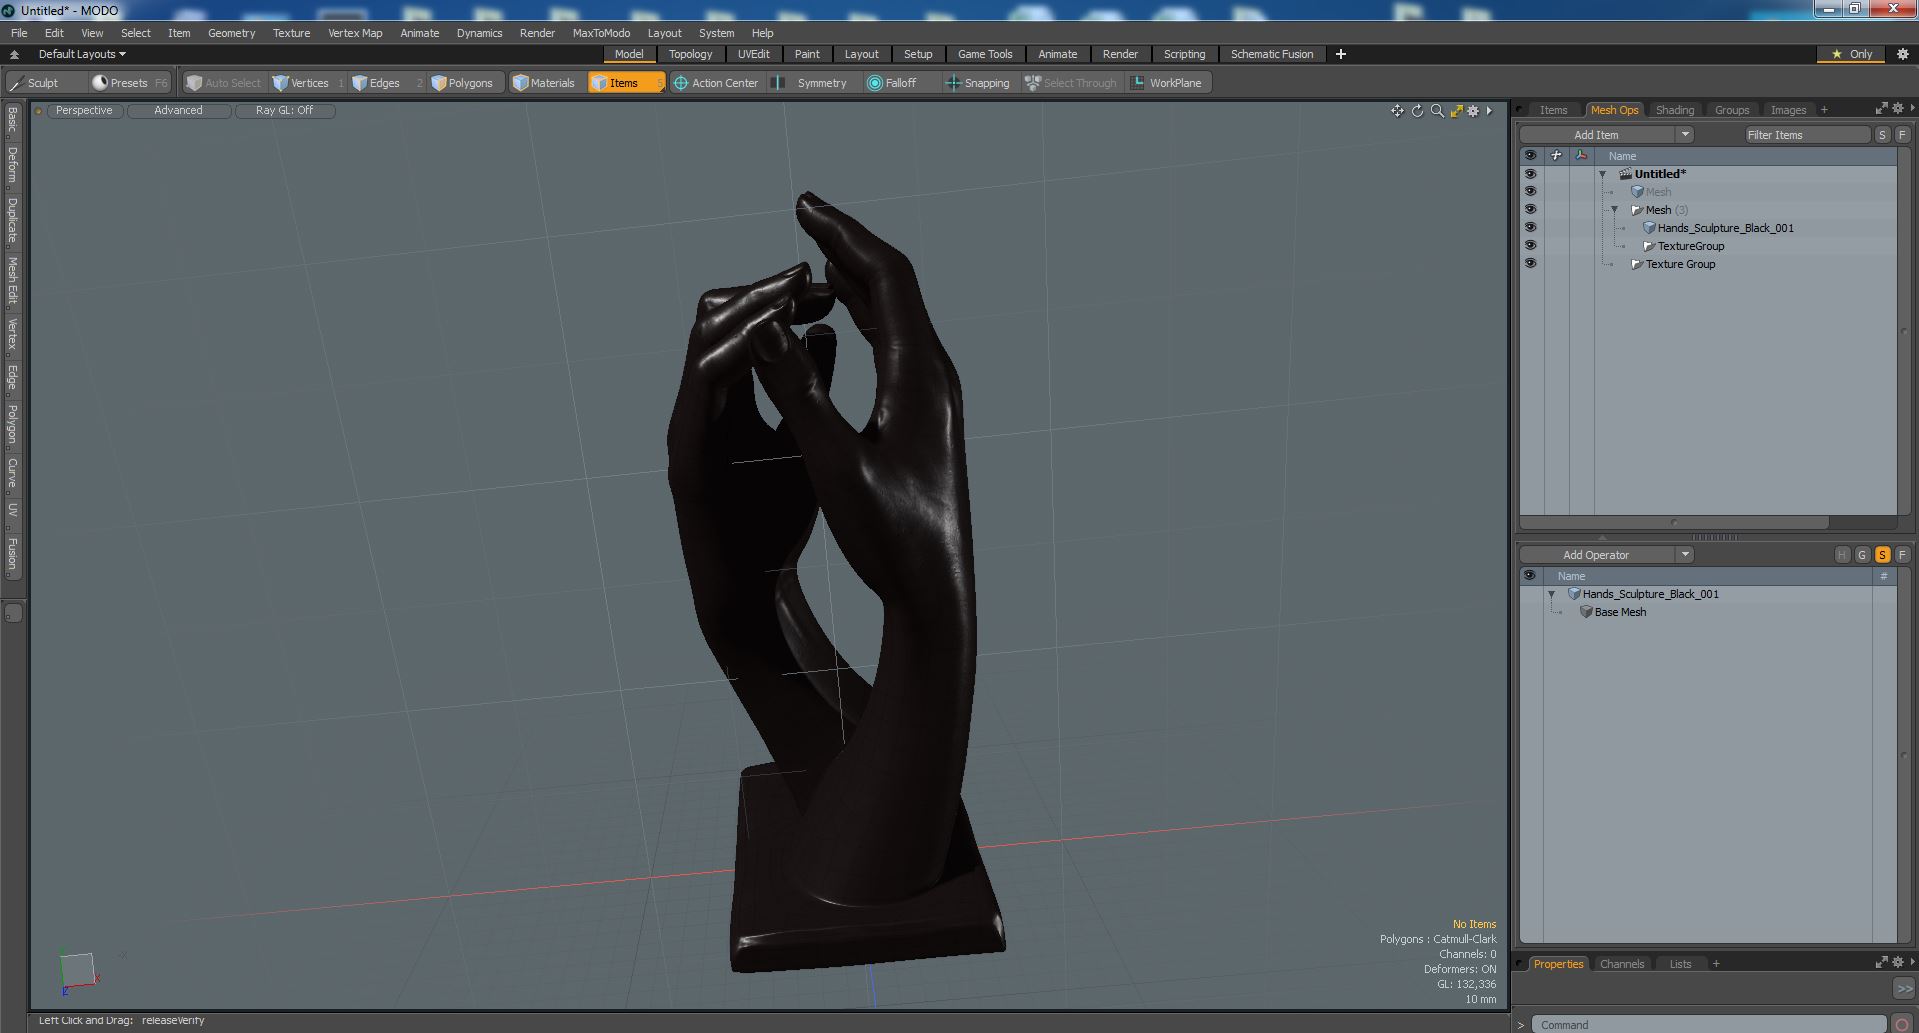Click the S button beside Filter Items
This screenshot has width=1919, height=1033.
pos(1883,135)
